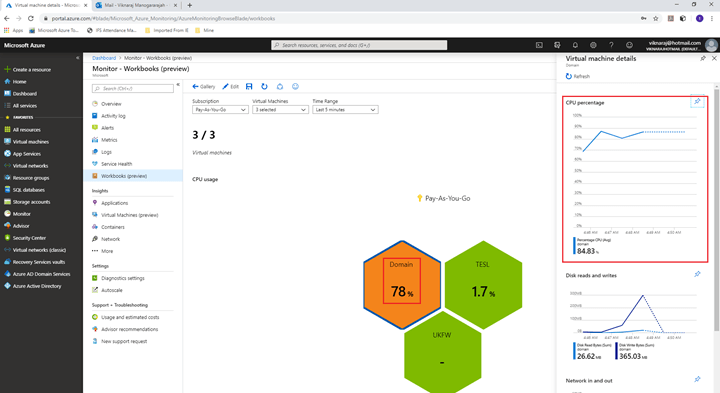The width and height of the screenshot is (720, 393).
Task: Open Cloud Shell icon in Azure top bar
Action: coord(539,45)
